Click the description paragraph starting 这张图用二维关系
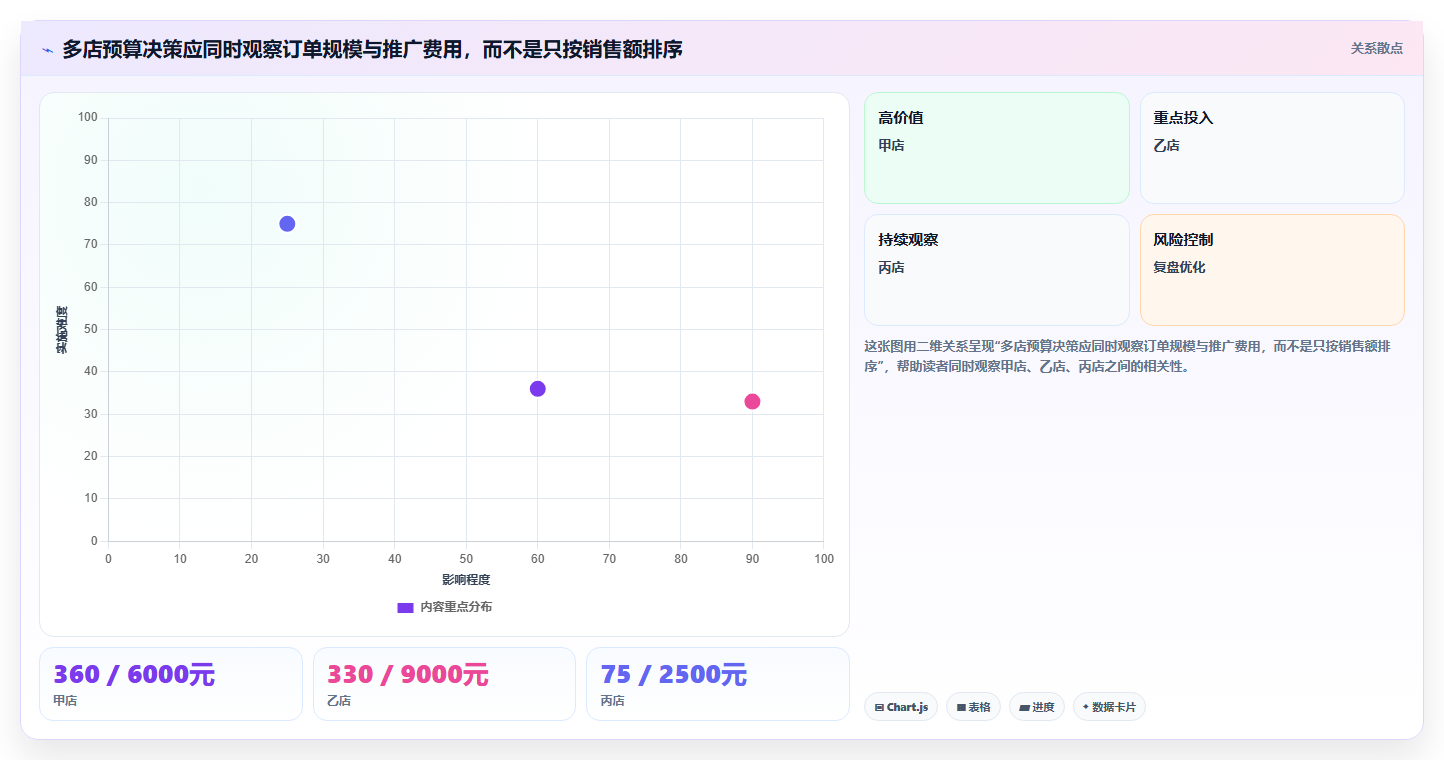 click(x=1127, y=356)
